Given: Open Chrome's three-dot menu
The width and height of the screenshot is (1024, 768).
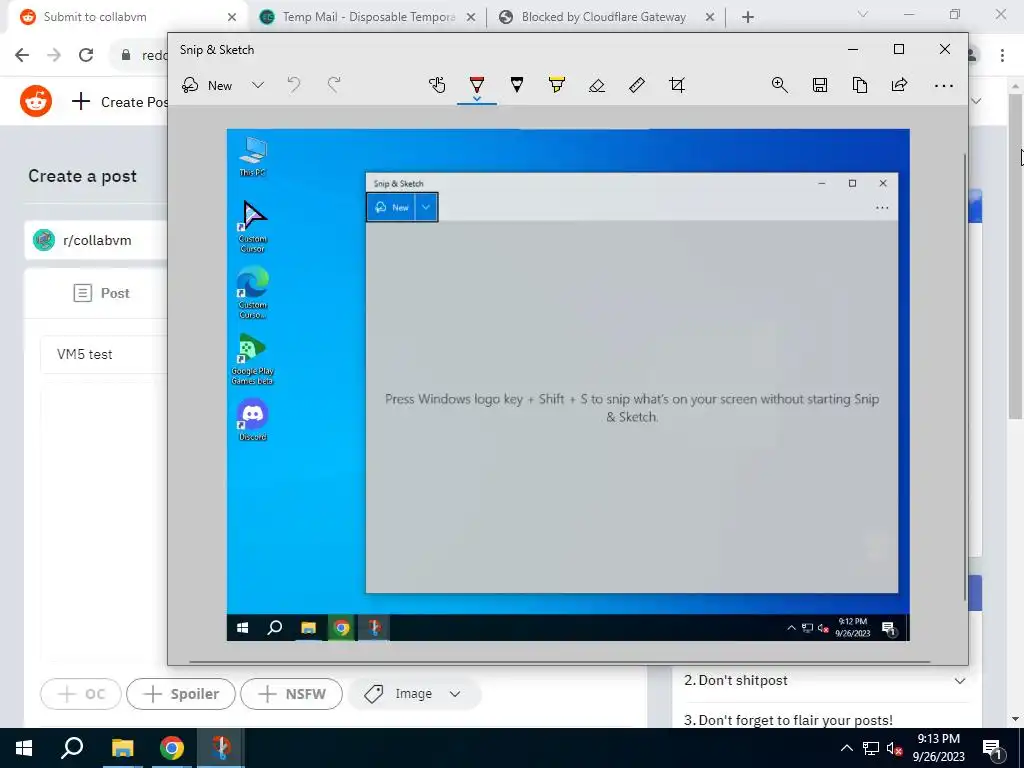Looking at the screenshot, I should click(x=1002, y=55).
